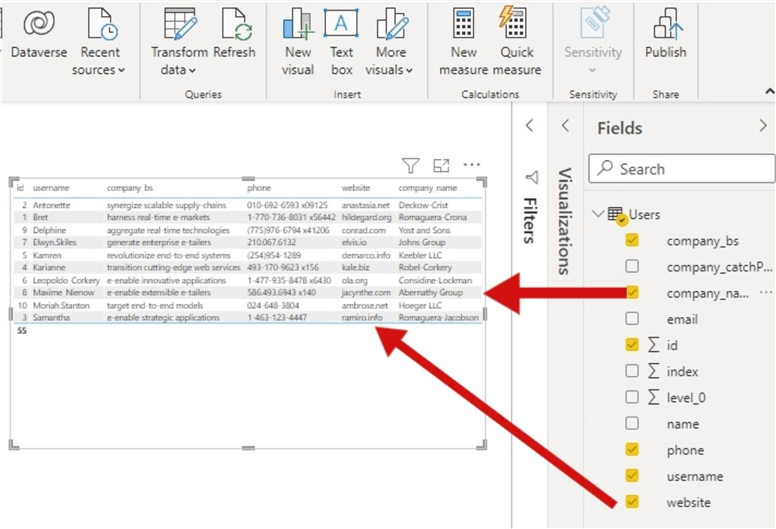The width and height of the screenshot is (776, 529).
Task: Open more options for the company_na field
Action: click(x=766, y=292)
